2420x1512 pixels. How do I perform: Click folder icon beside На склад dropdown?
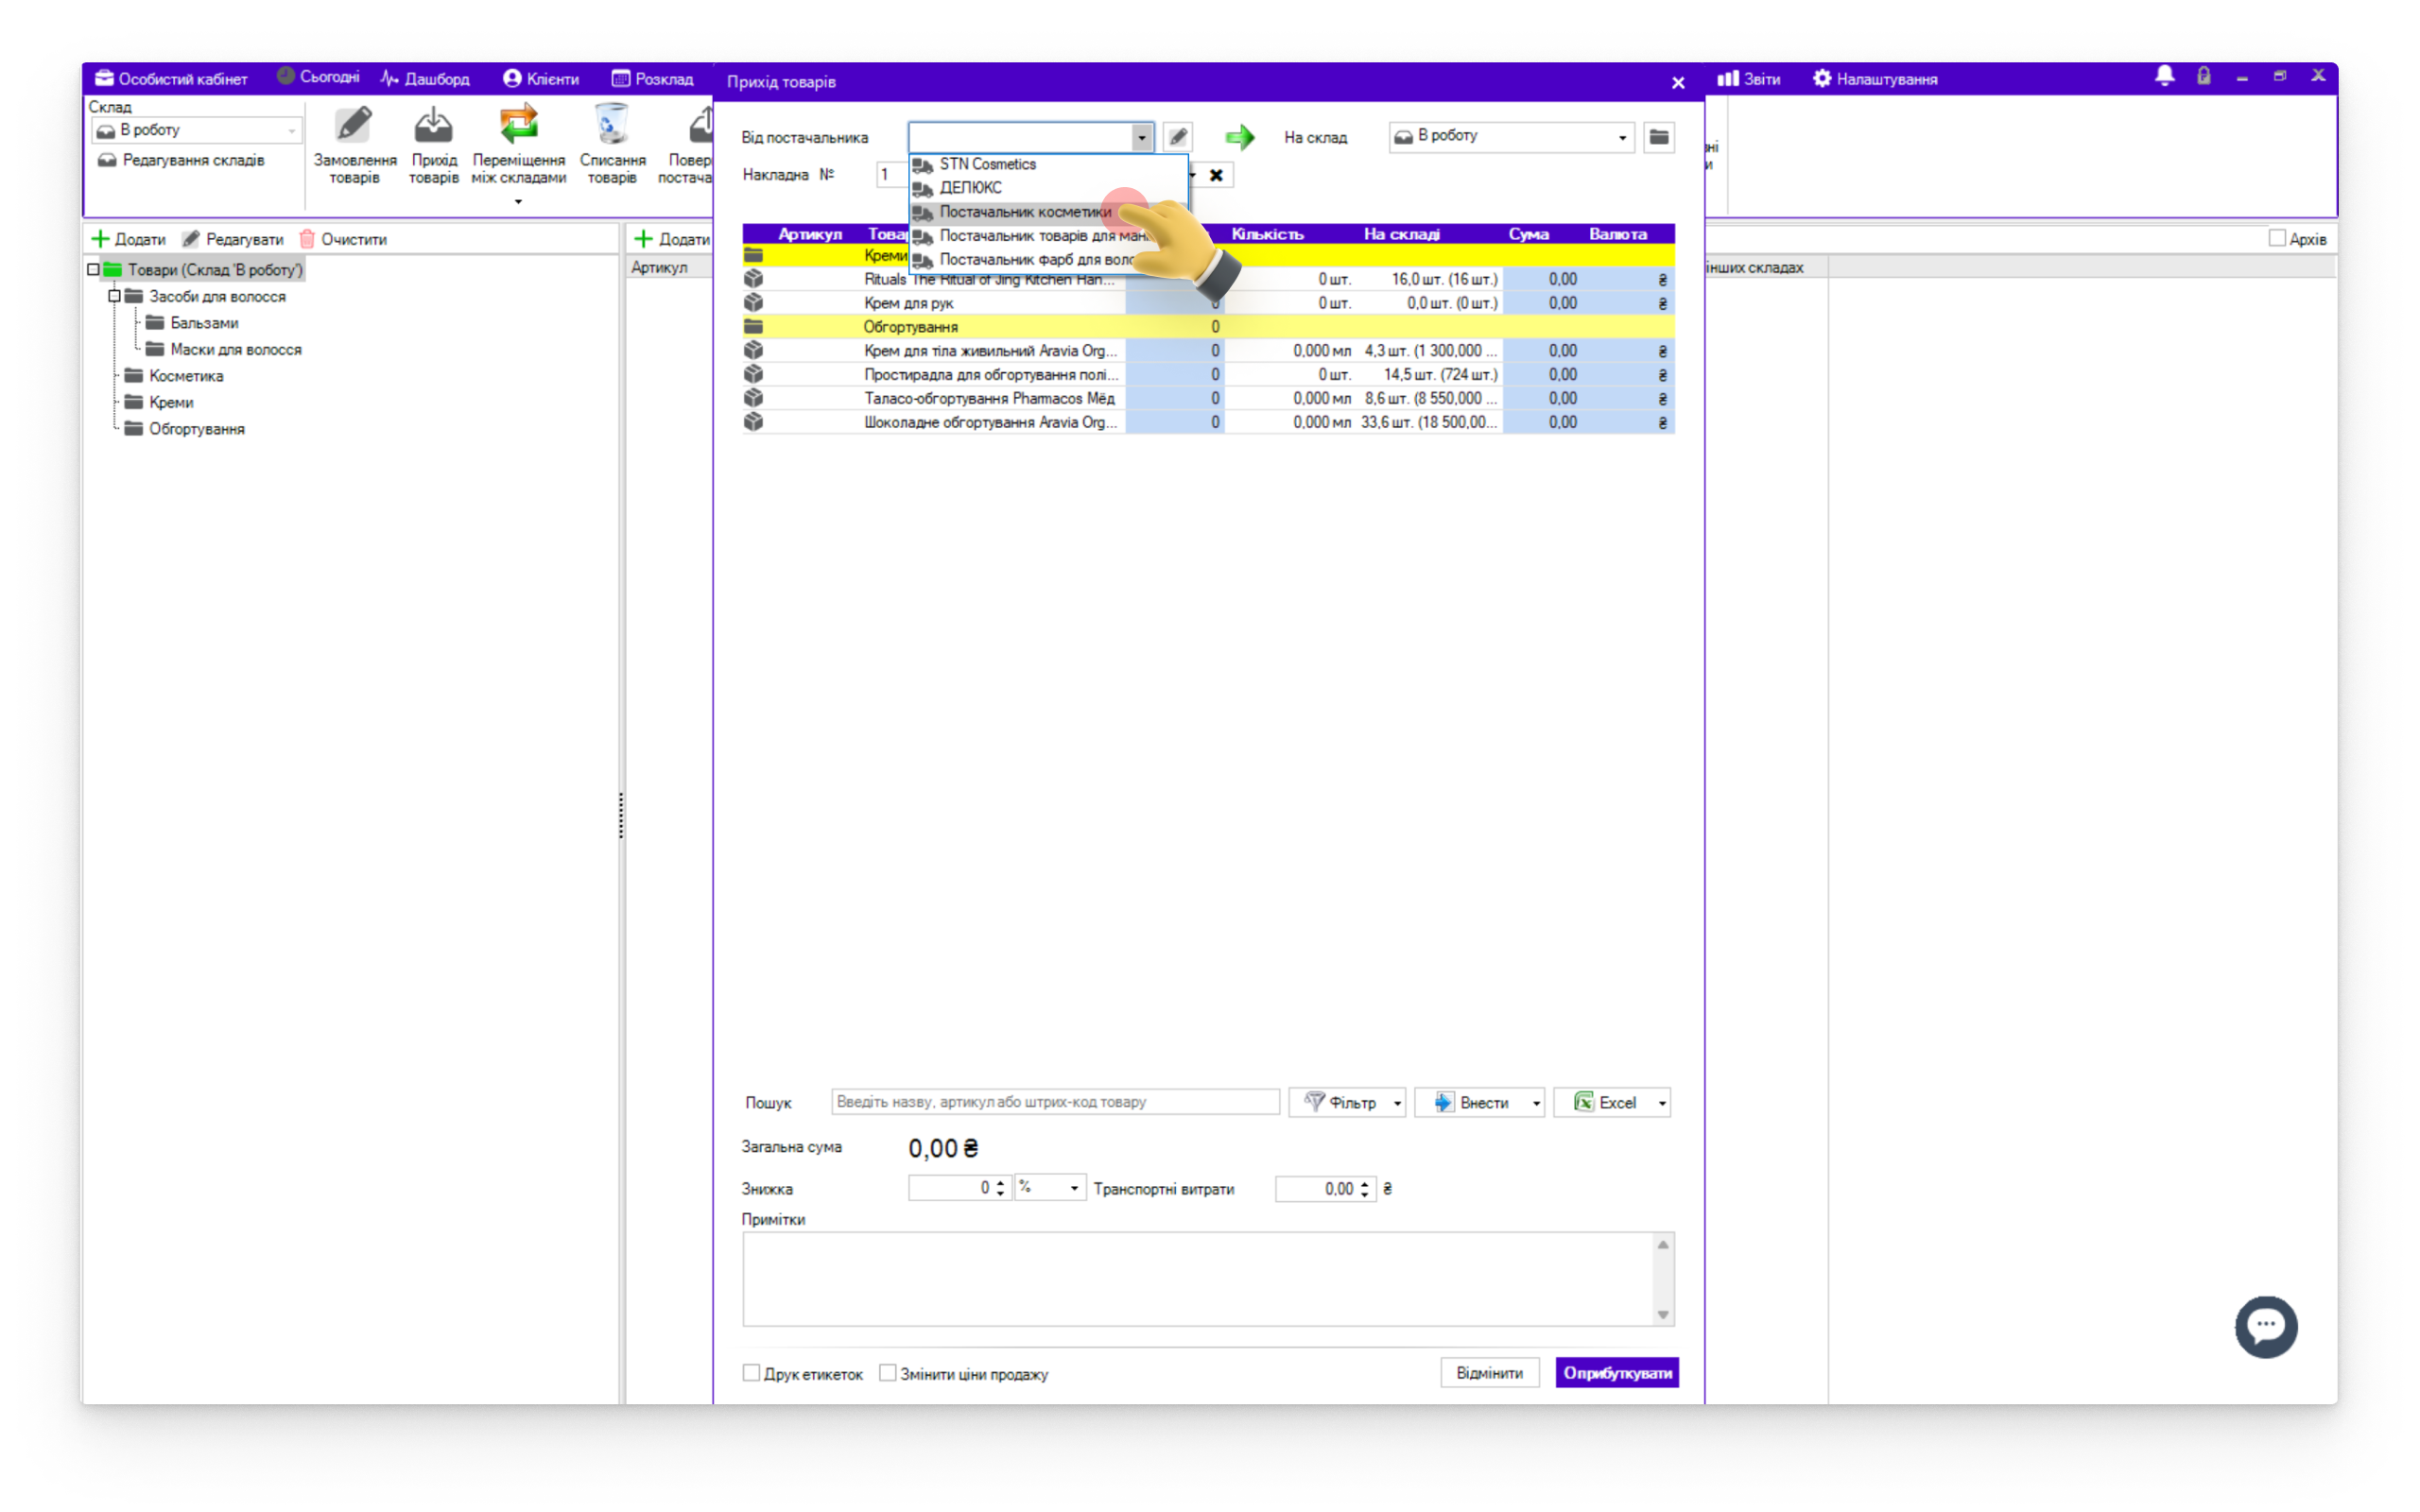point(1659,137)
